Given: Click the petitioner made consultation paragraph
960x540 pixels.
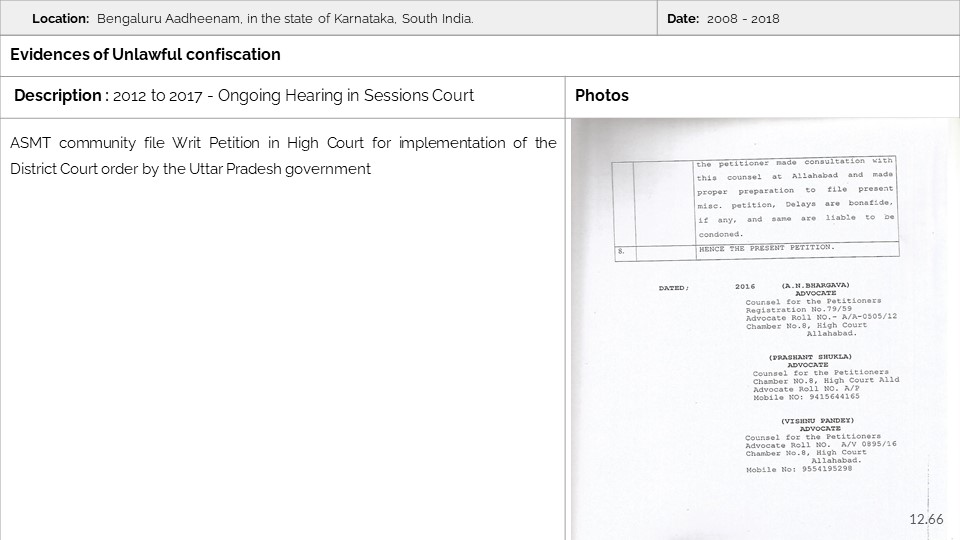Looking at the screenshot, I should [x=795, y=197].
